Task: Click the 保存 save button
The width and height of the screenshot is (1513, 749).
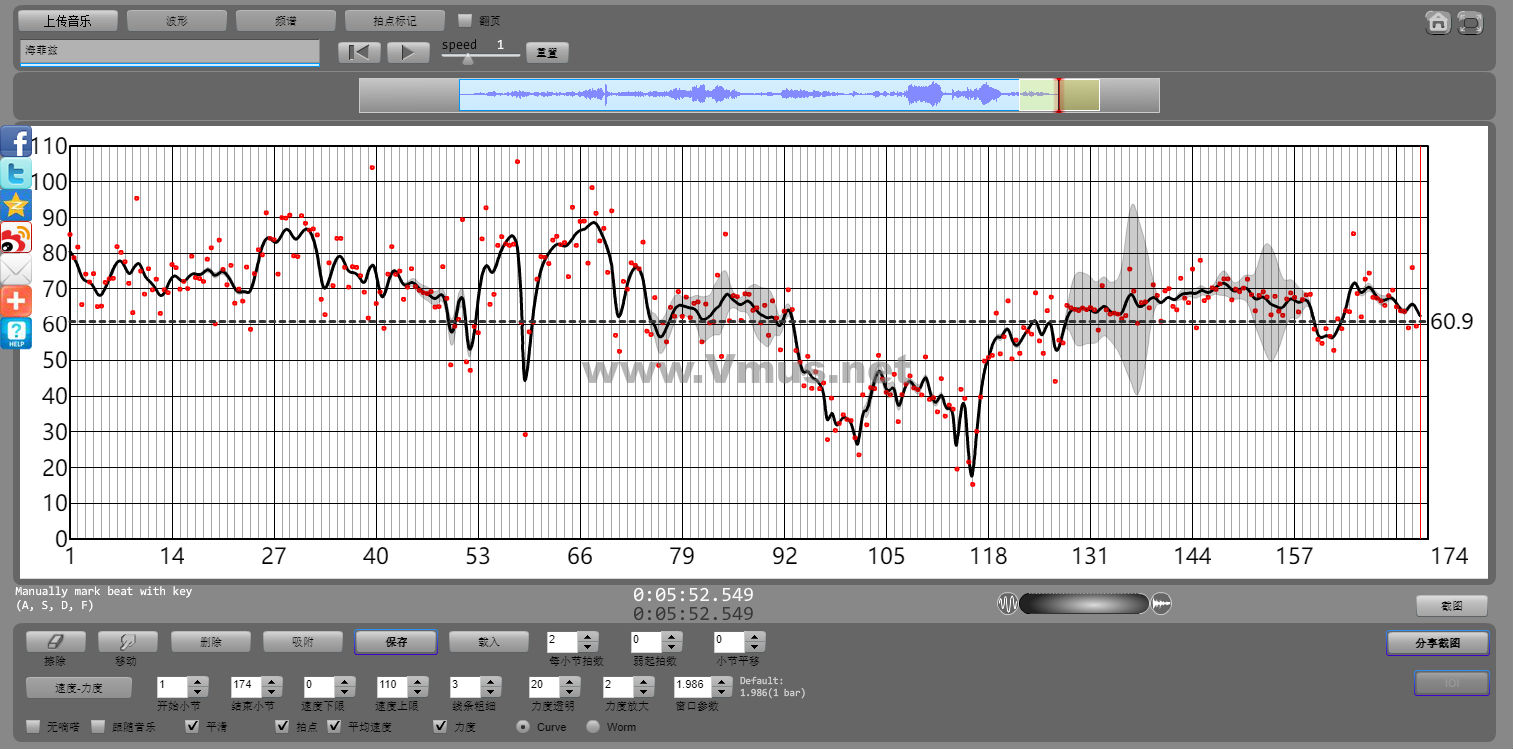Action: [395, 642]
